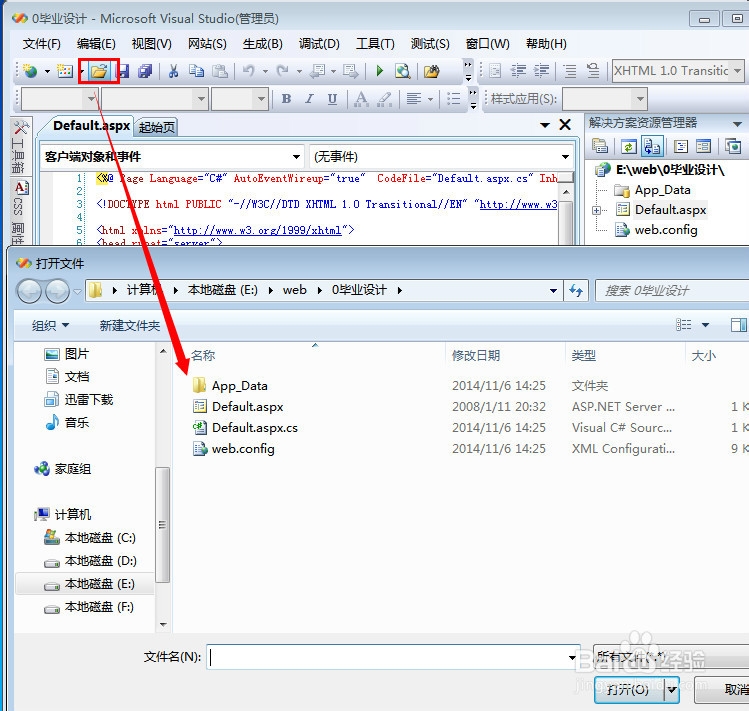Click Nest Related Files icon in Solution Explorer
Viewport: 749px width, 711px height.
click(653, 146)
